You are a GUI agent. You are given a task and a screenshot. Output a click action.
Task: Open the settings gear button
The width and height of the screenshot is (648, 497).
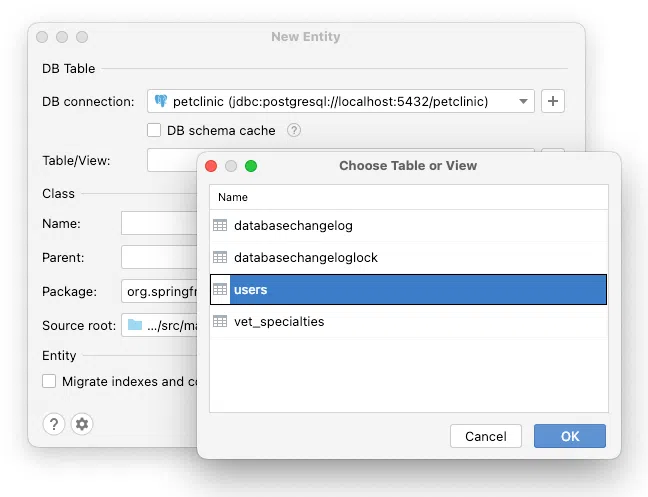click(82, 424)
